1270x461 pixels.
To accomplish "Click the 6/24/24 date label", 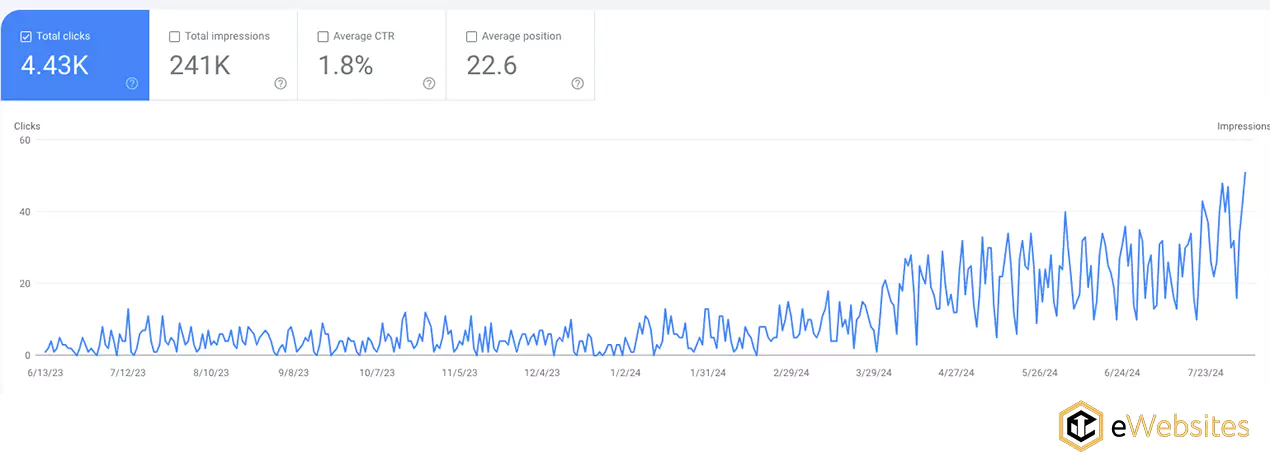I will point(1122,373).
